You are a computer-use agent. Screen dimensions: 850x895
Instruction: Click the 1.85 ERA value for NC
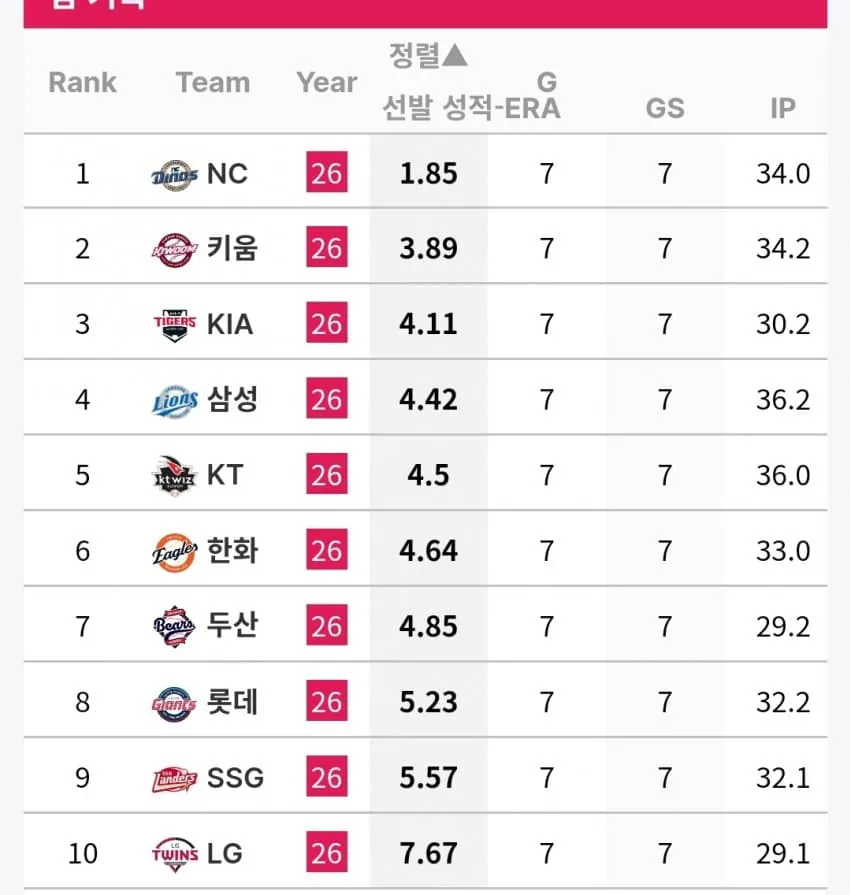[428, 174]
